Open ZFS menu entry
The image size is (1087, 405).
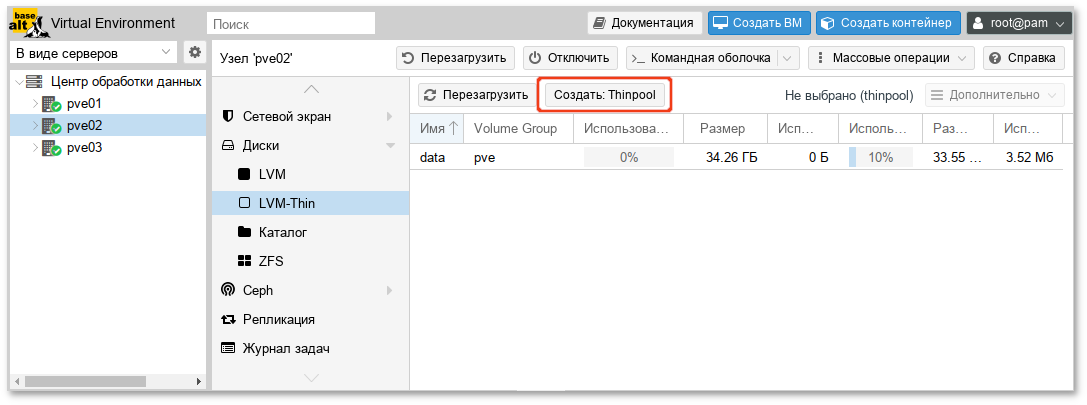point(311,261)
